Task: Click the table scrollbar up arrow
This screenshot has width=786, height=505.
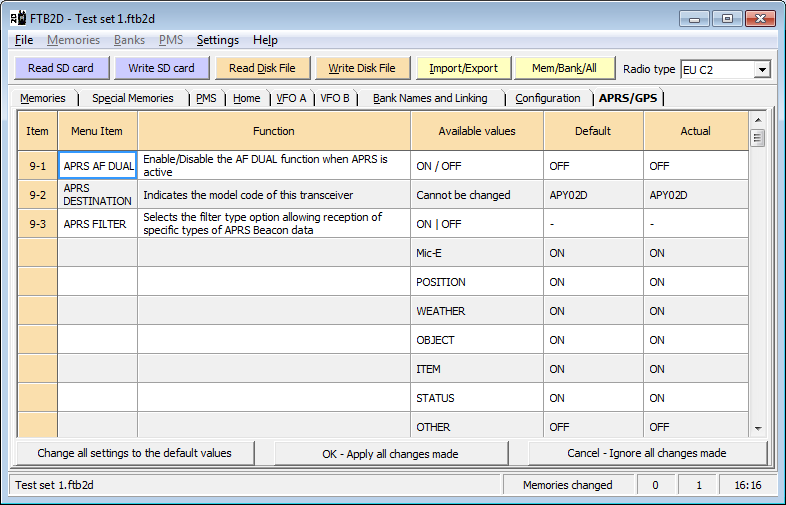Action: coord(758,120)
